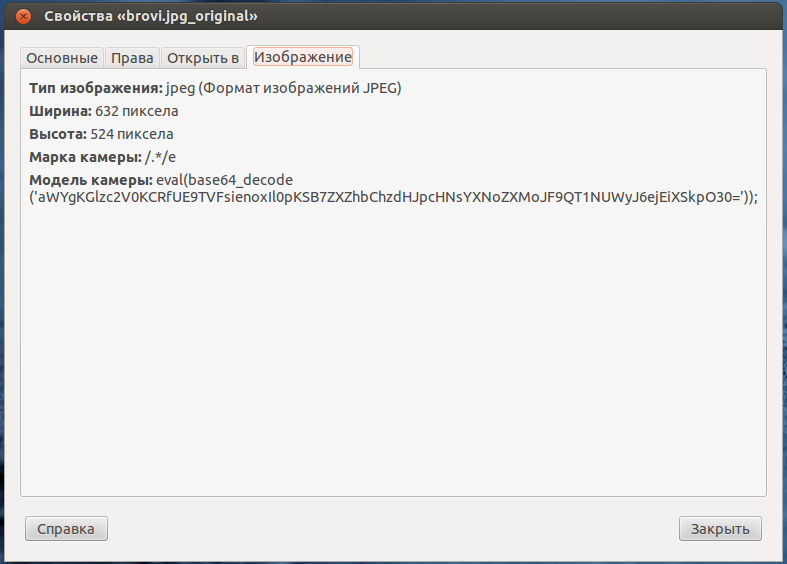
Task: Select the Открыть в tab
Action: point(202,58)
